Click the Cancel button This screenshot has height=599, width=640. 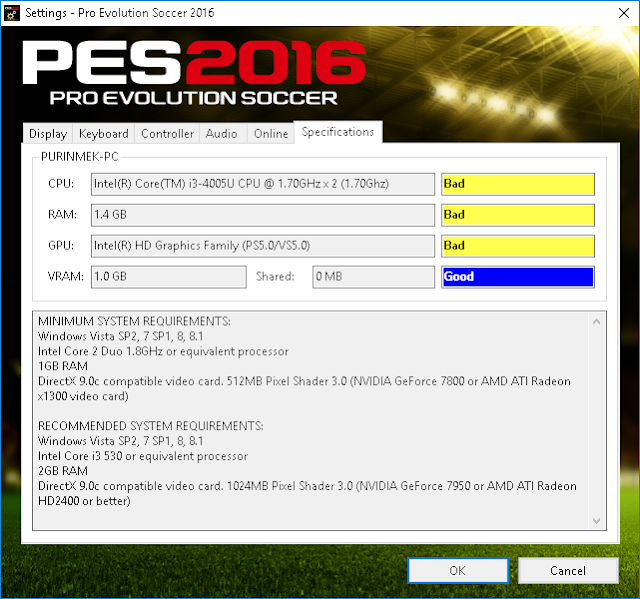pos(568,570)
